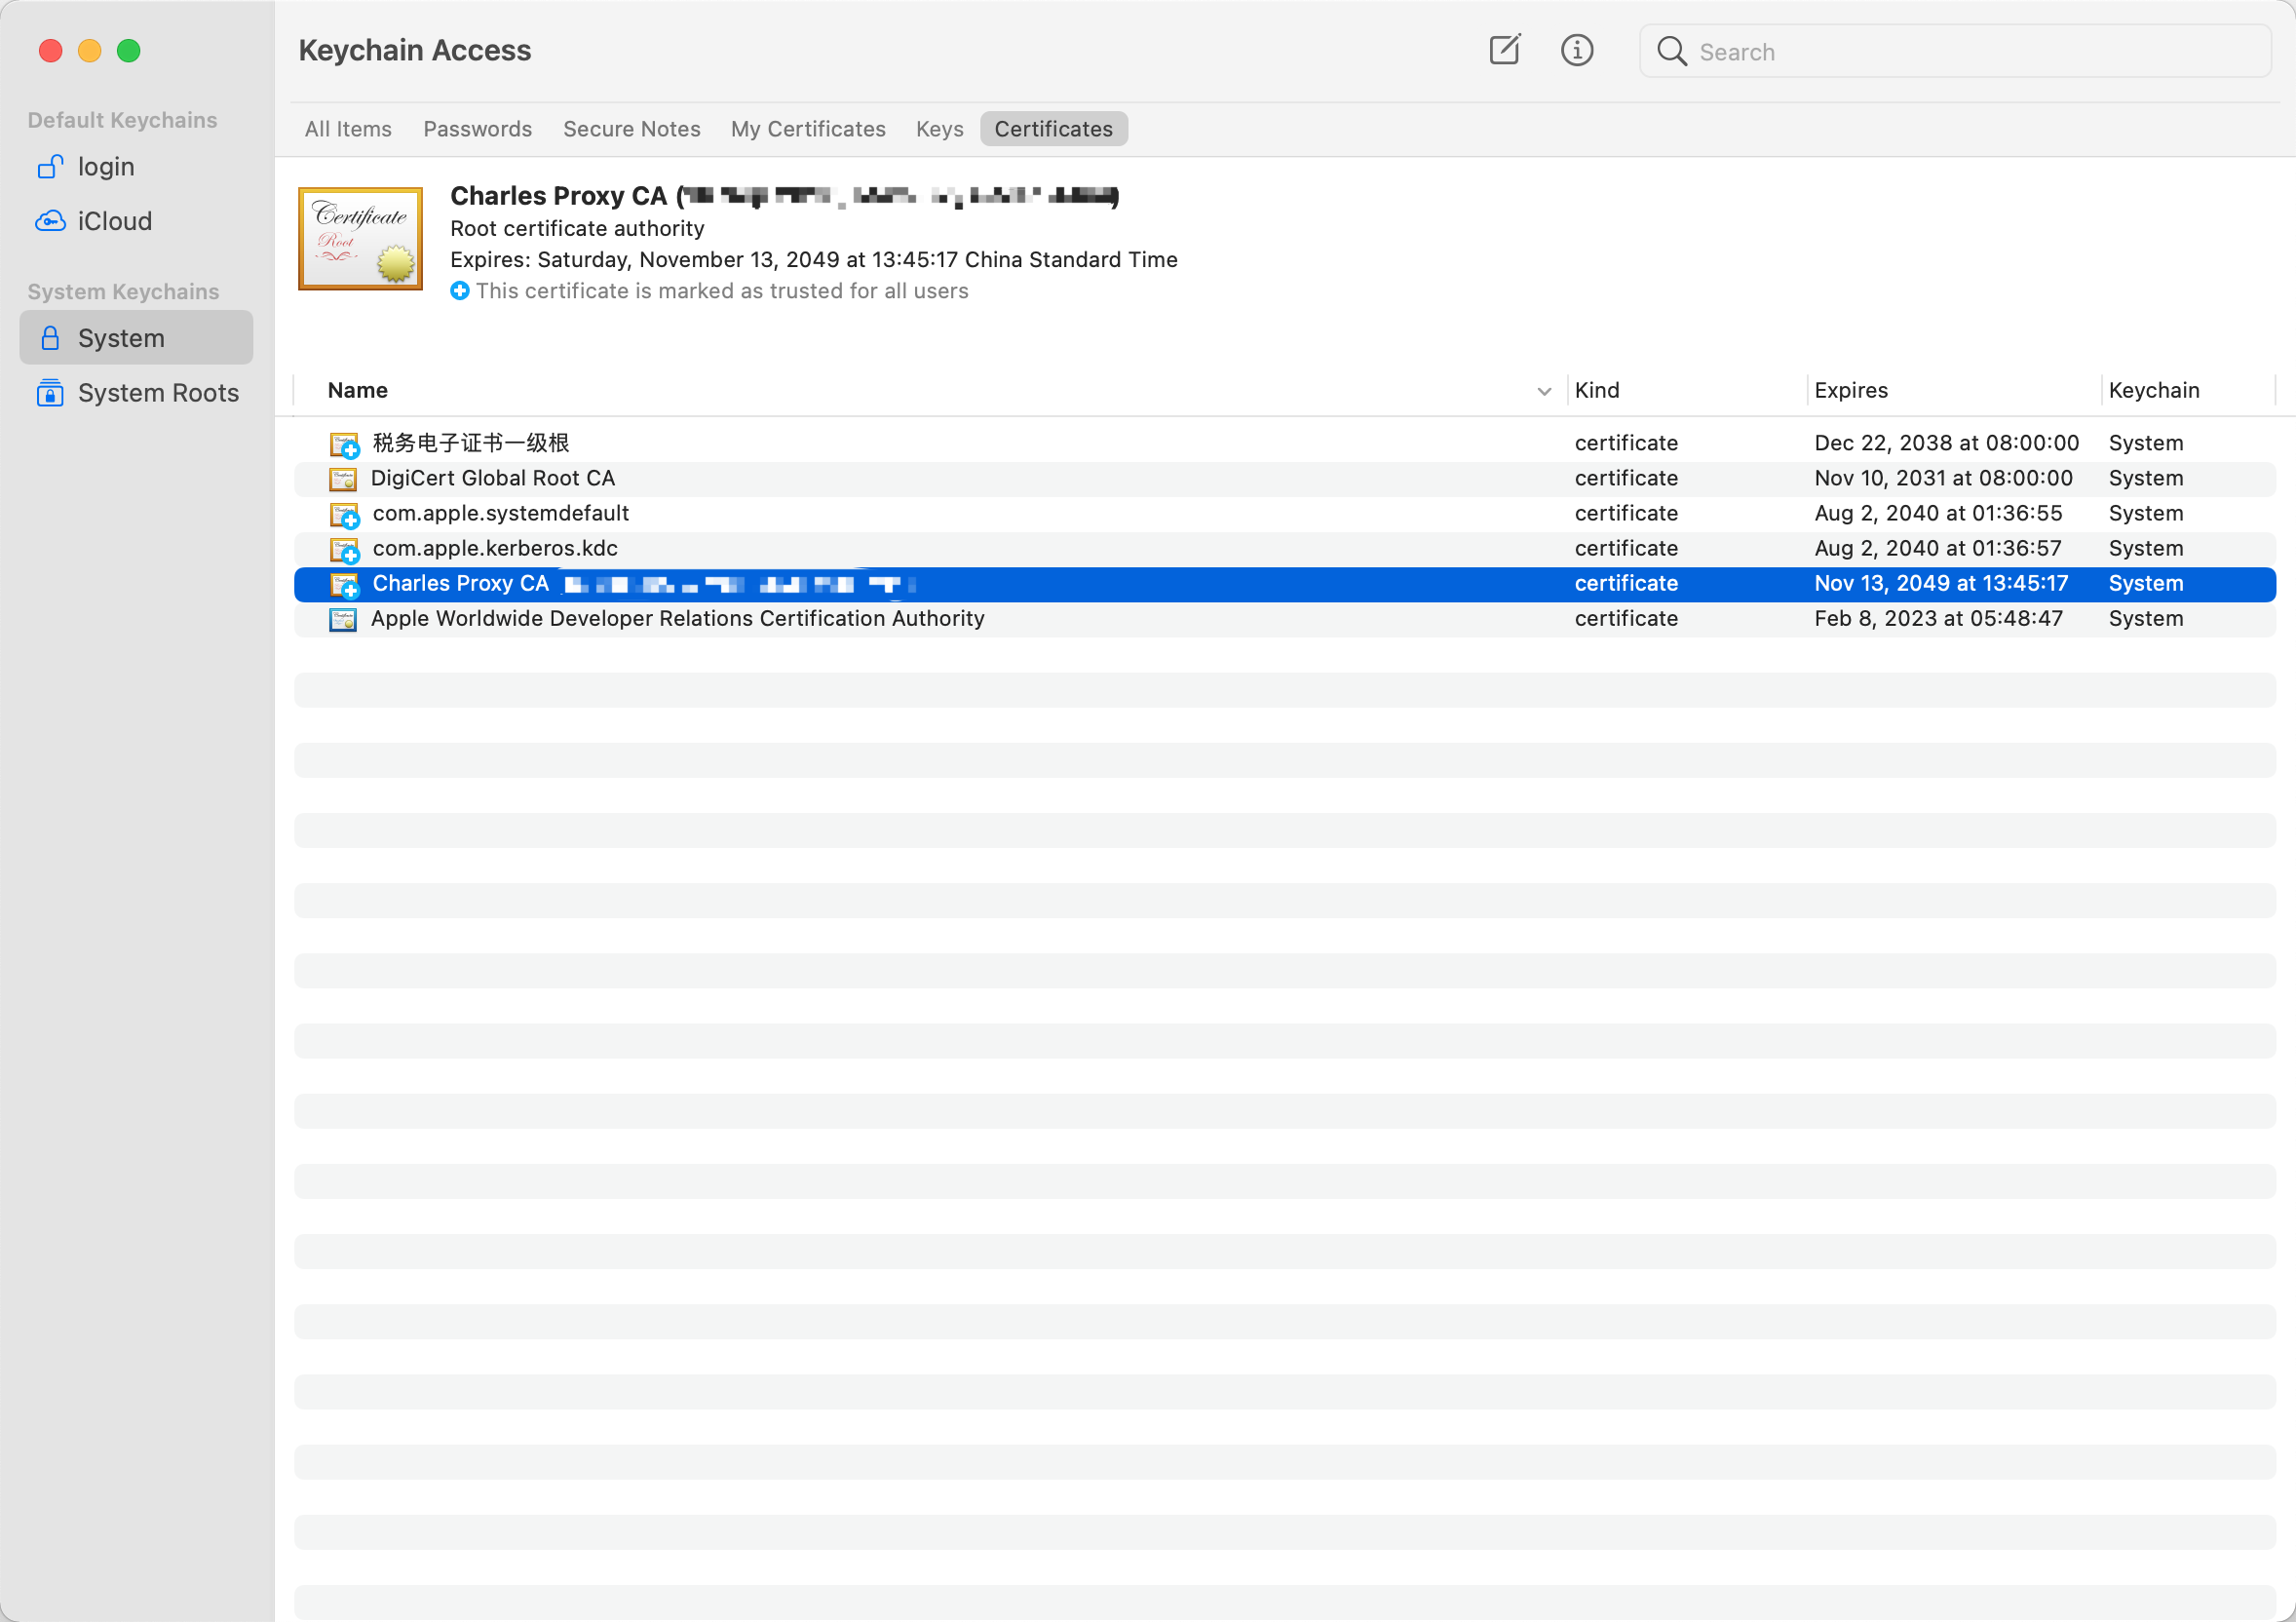The height and width of the screenshot is (1622, 2296).
Task: Open the My Certificates tab
Action: click(808, 129)
